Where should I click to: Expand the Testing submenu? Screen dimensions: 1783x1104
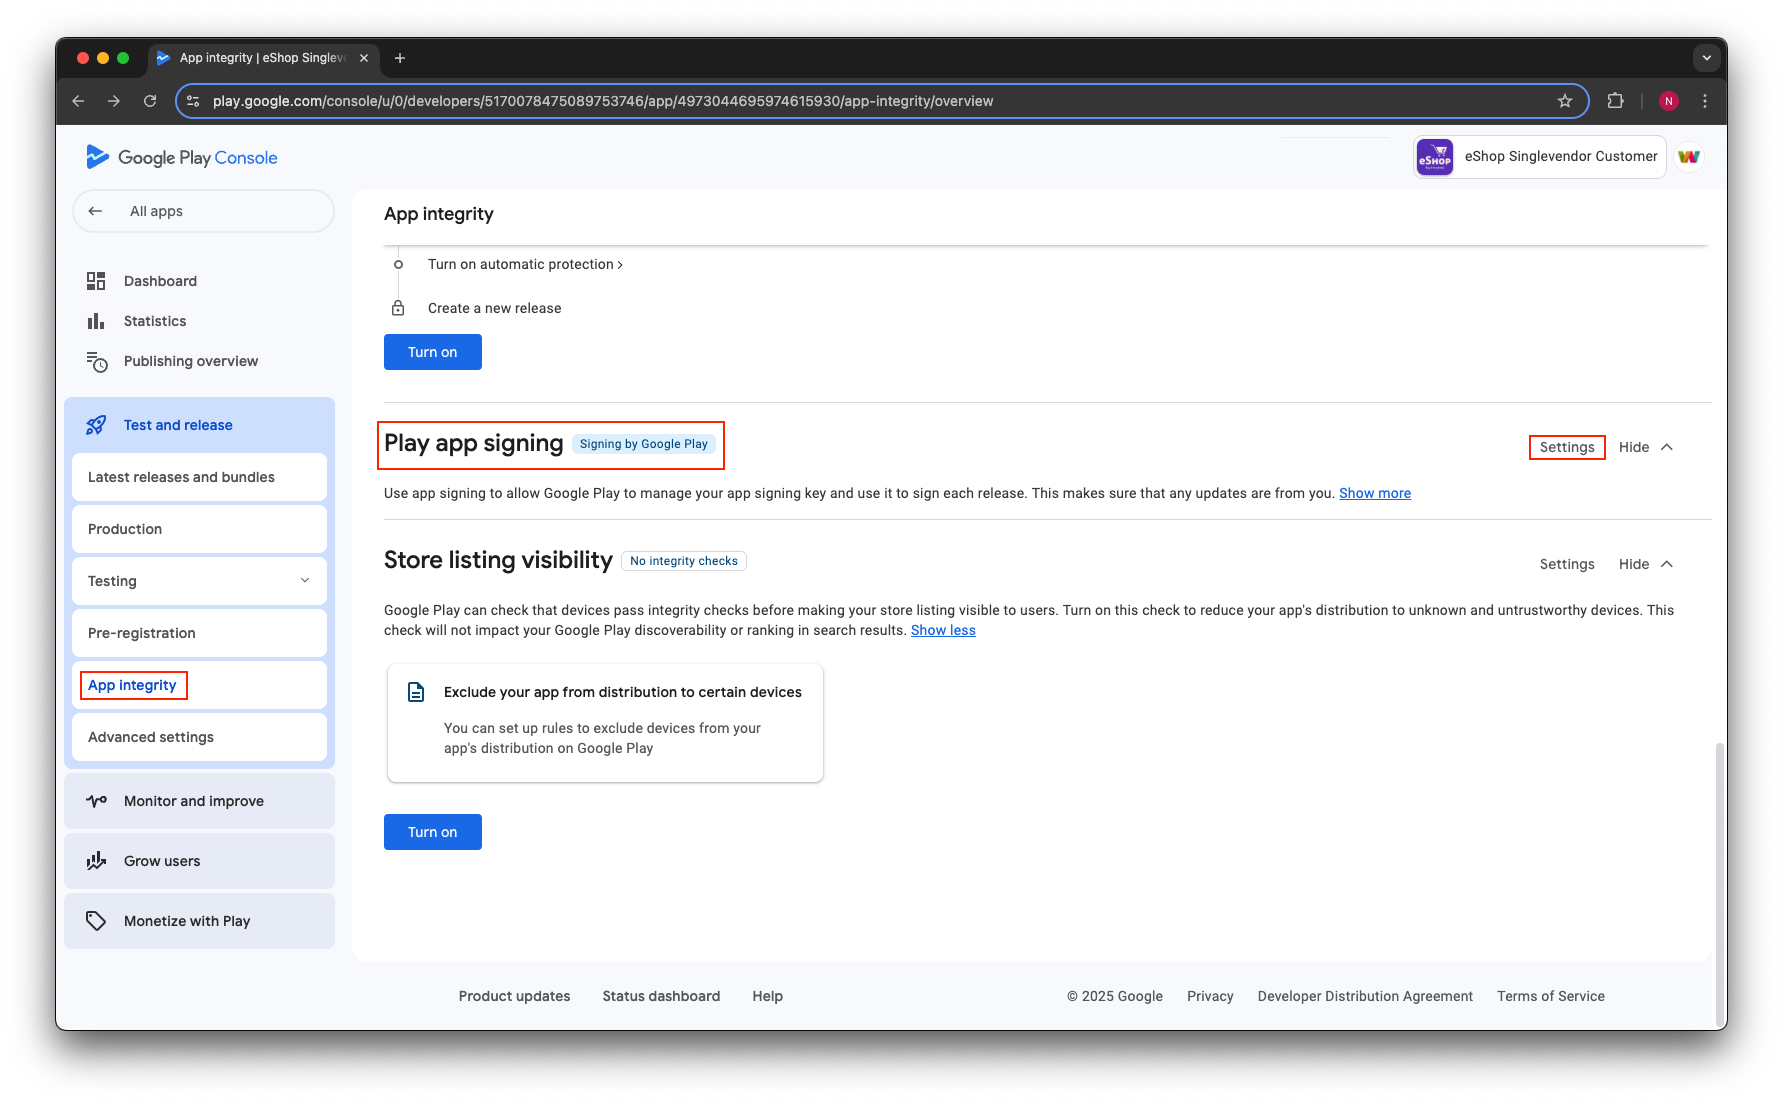click(x=305, y=581)
